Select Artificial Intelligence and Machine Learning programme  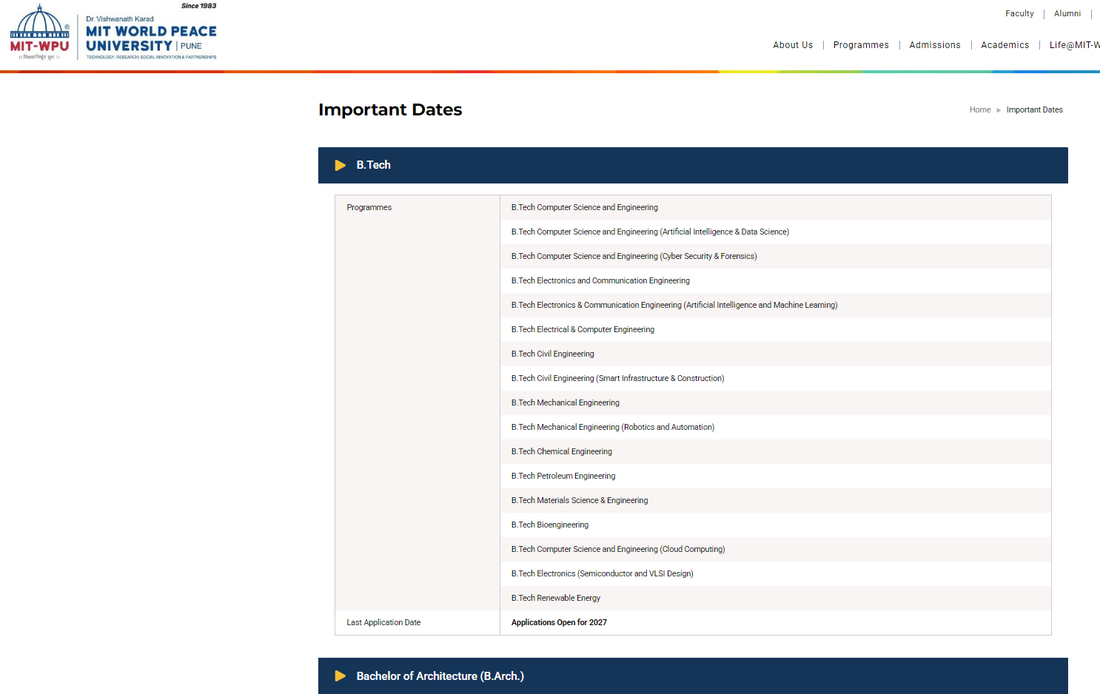pyautogui.click(x=776, y=305)
